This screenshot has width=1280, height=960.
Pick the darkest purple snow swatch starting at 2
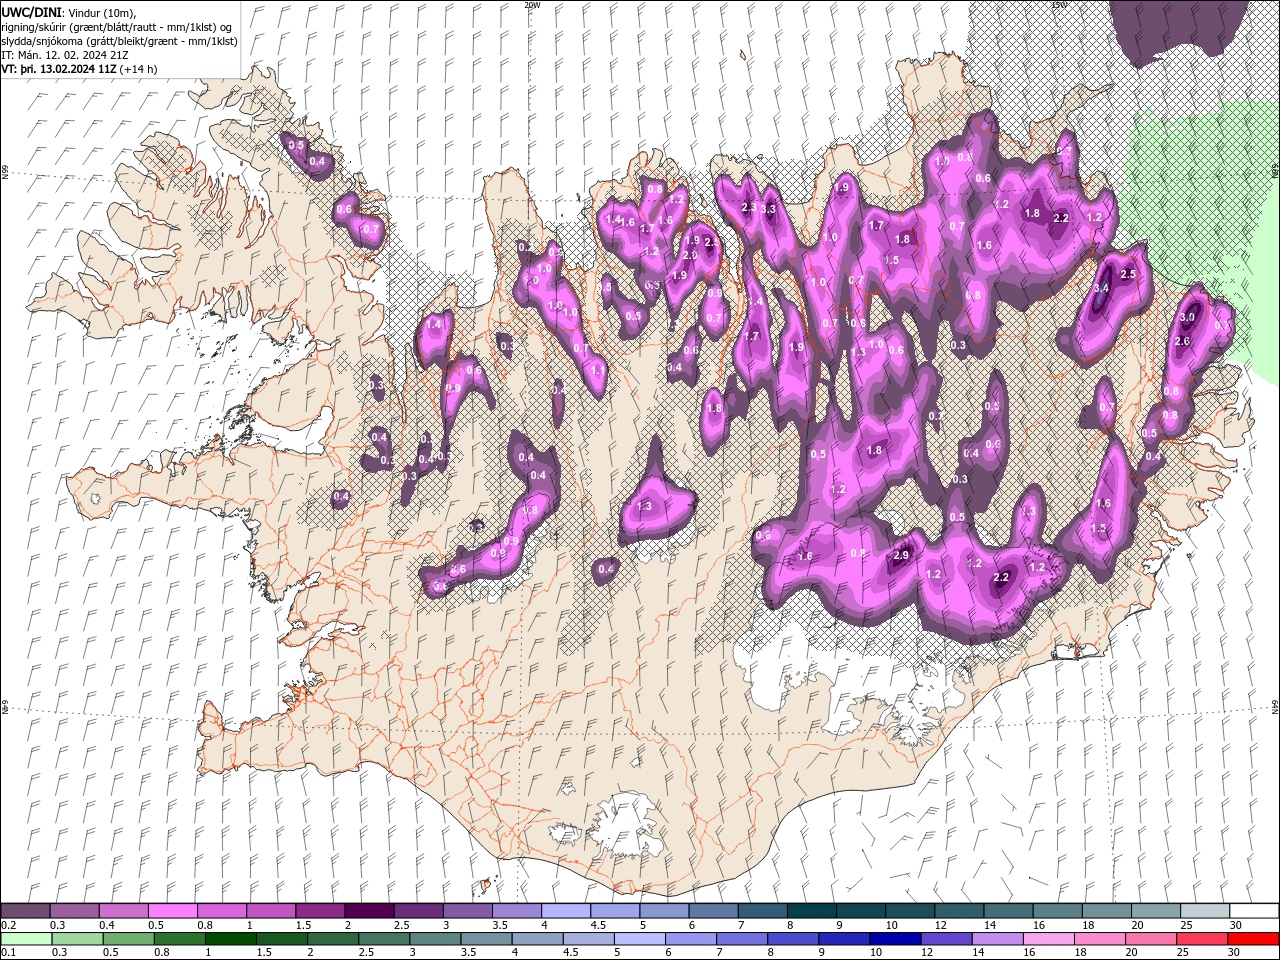(369, 911)
